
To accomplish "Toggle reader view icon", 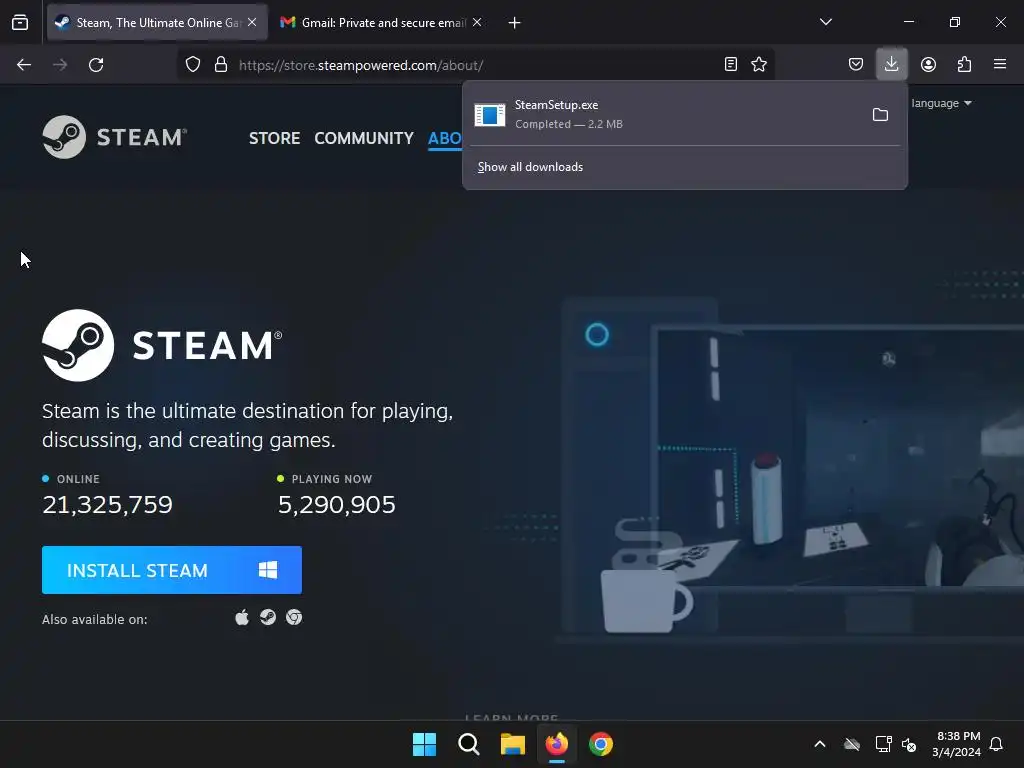I will point(731,64).
